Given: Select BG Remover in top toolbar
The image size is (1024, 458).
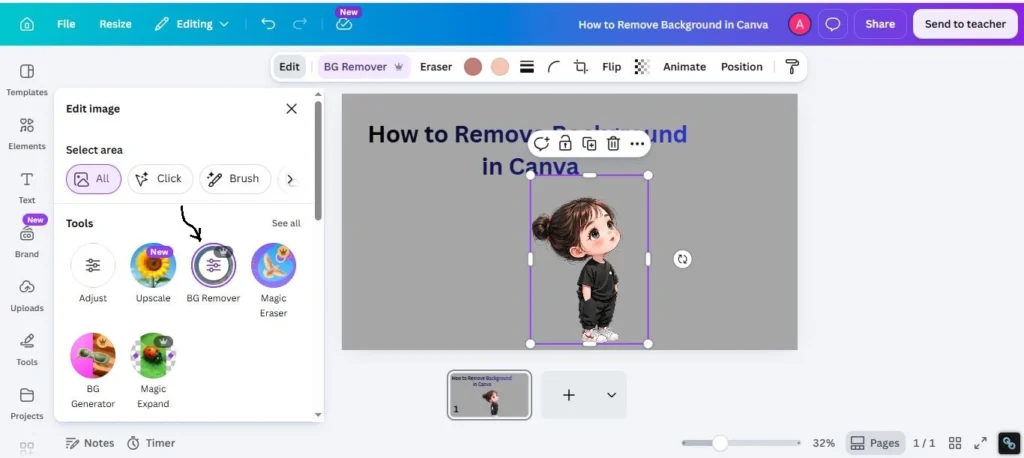Looking at the screenshot, I should point(364,67).
